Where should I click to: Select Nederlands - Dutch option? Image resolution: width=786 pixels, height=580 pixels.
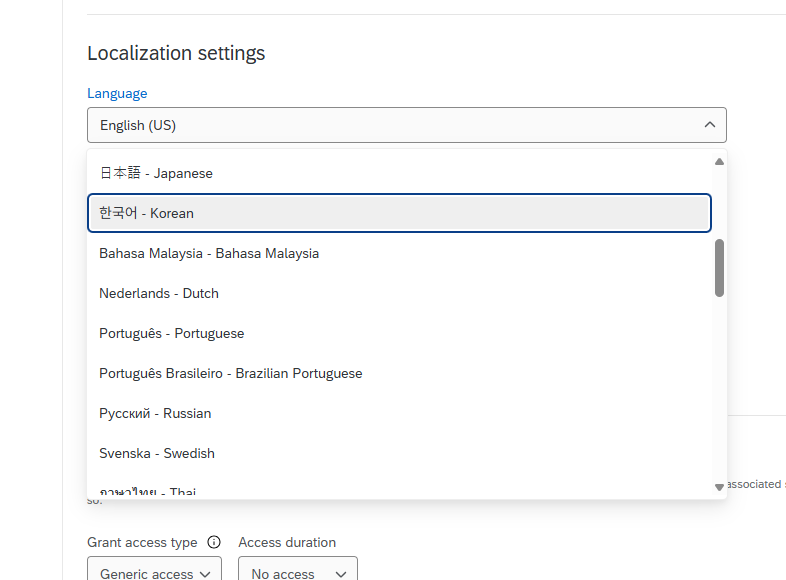coord(400,293)
